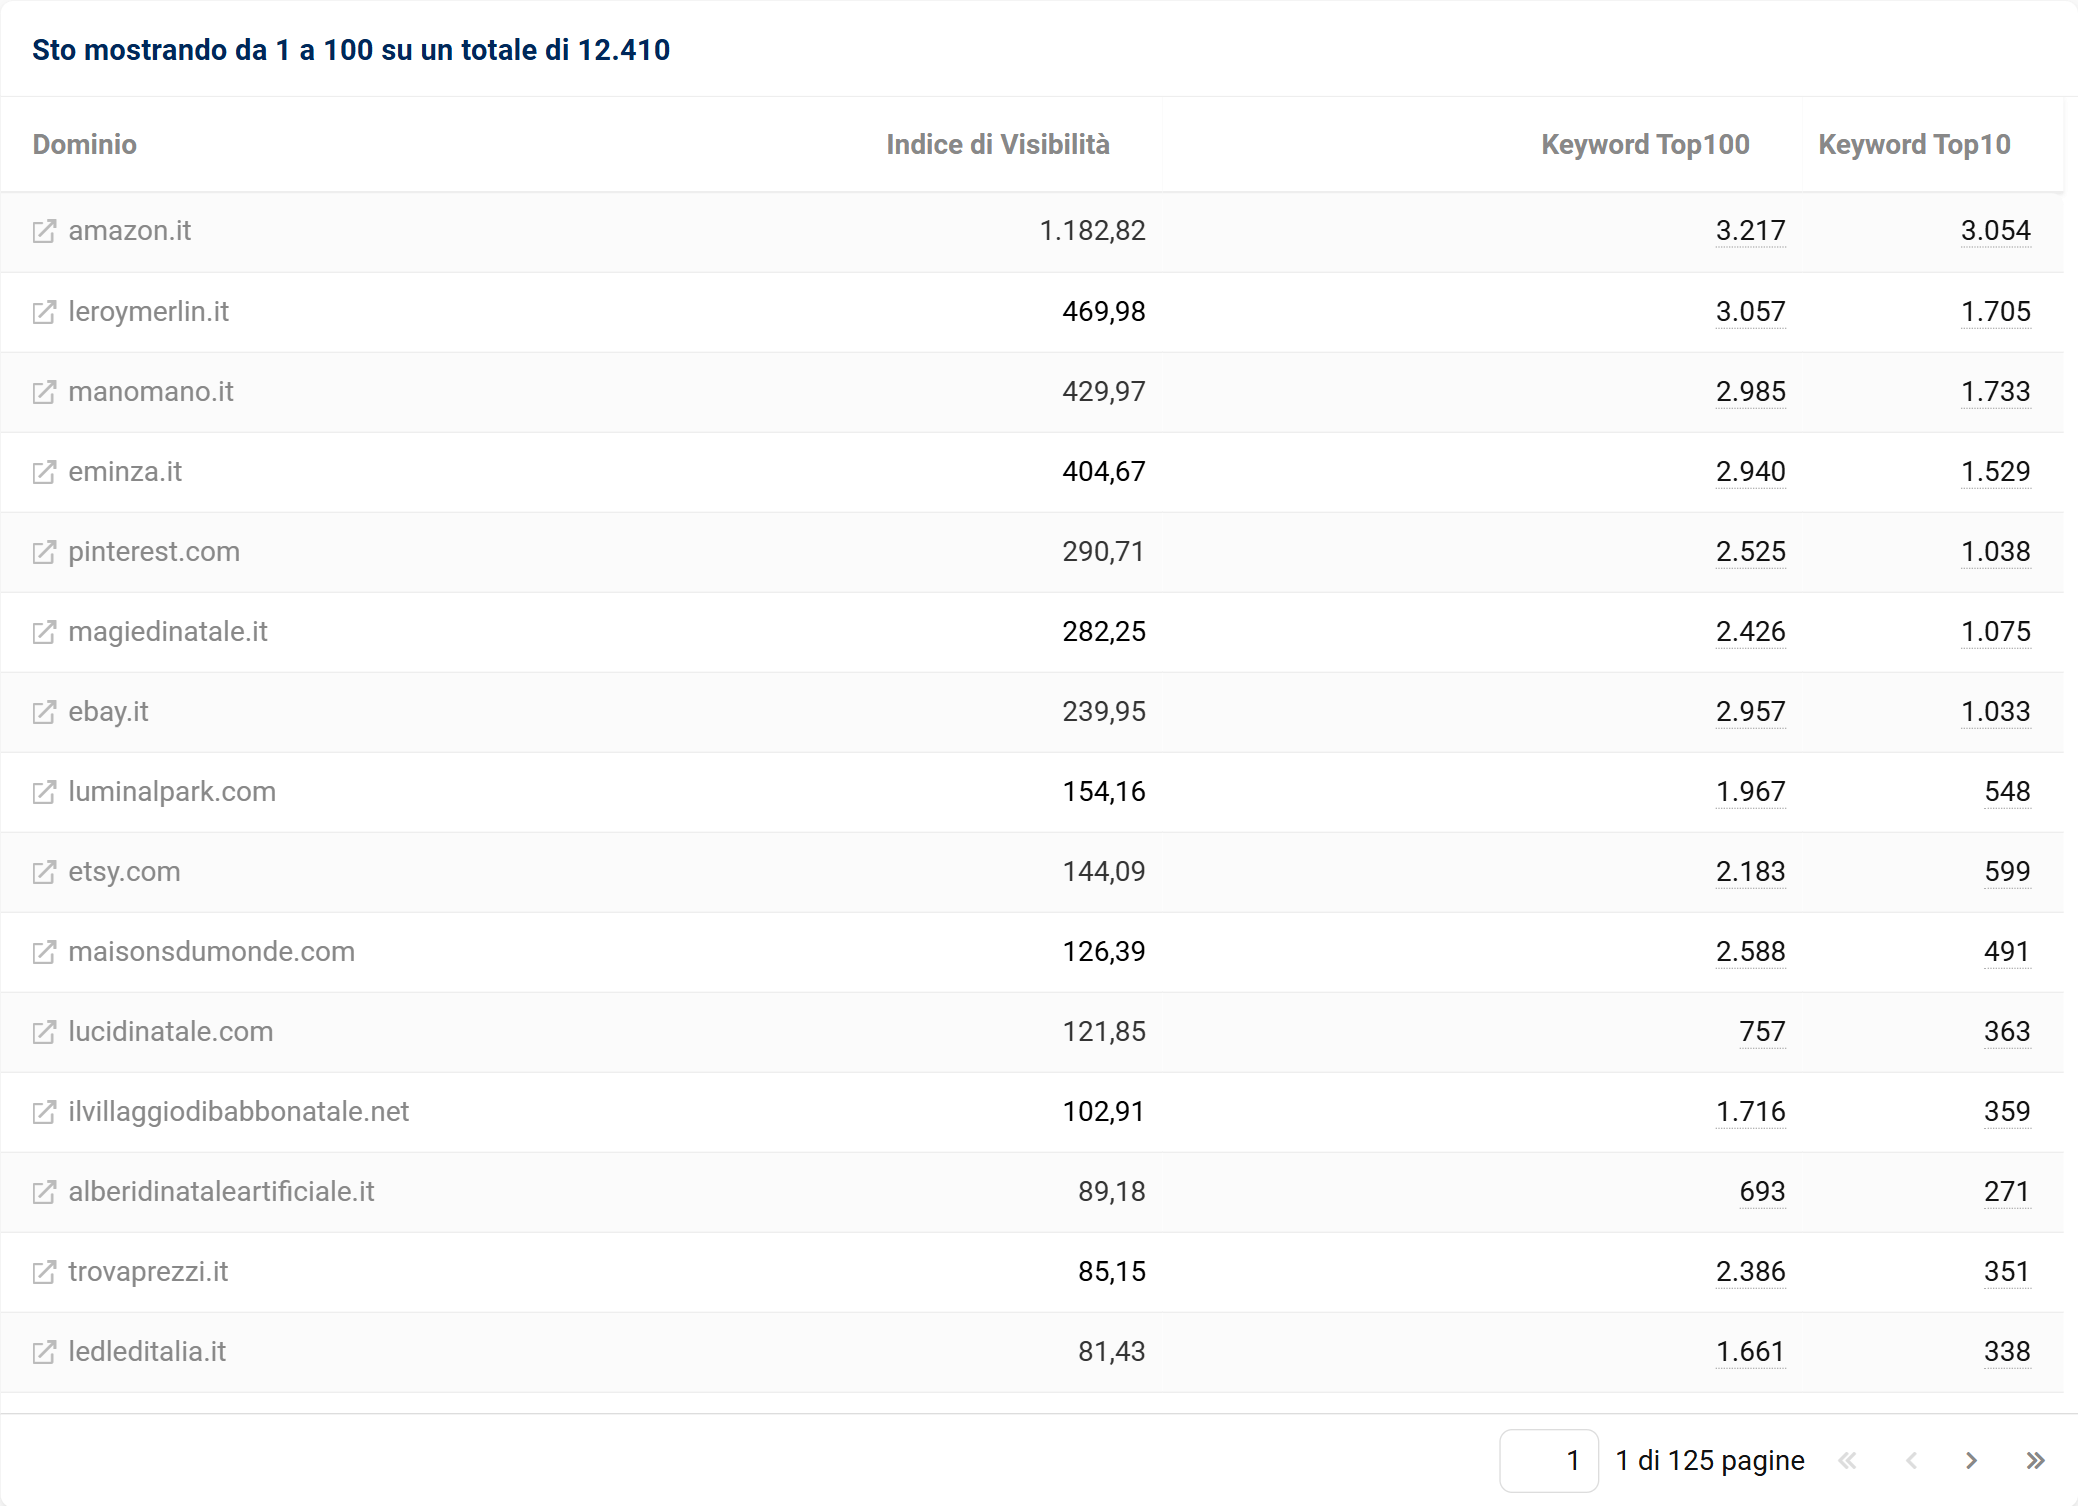Click pinterest.com Top10 value 1.038
The width and height of the screenshot is (2078, 1506).
click(x=1996, y=552)
